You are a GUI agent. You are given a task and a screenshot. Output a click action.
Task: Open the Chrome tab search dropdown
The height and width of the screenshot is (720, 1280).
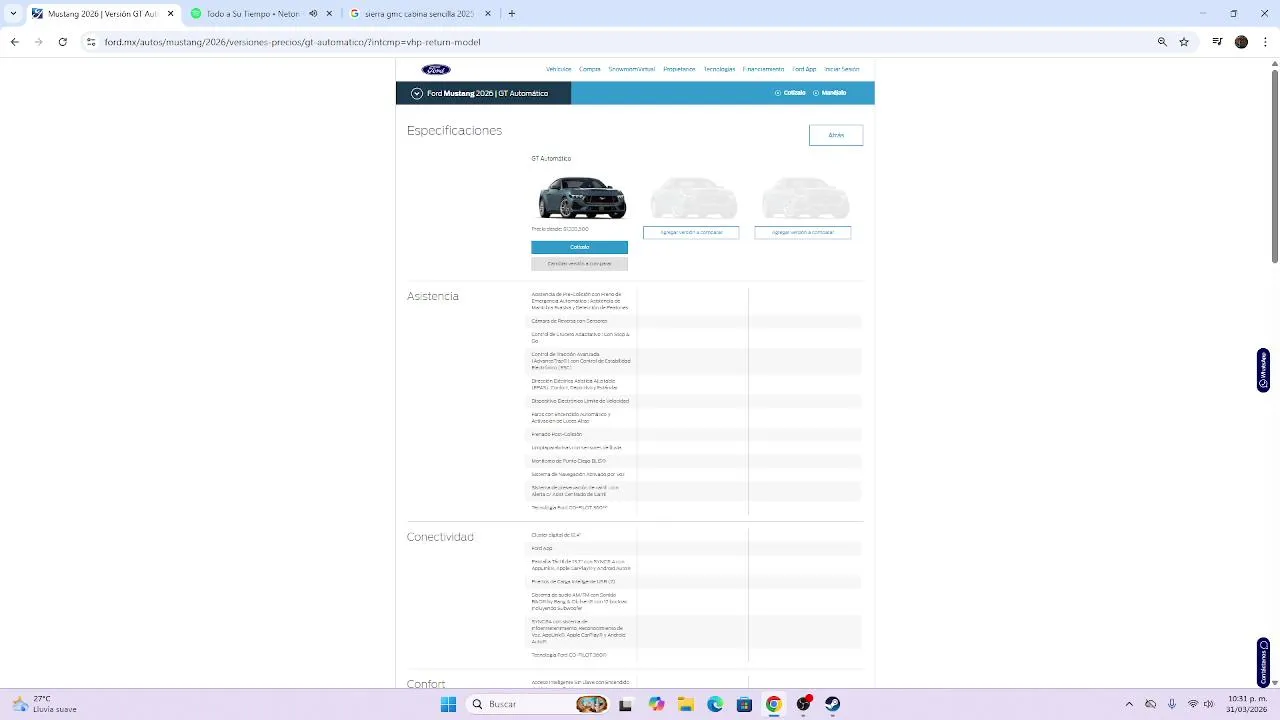pos(13,14)
